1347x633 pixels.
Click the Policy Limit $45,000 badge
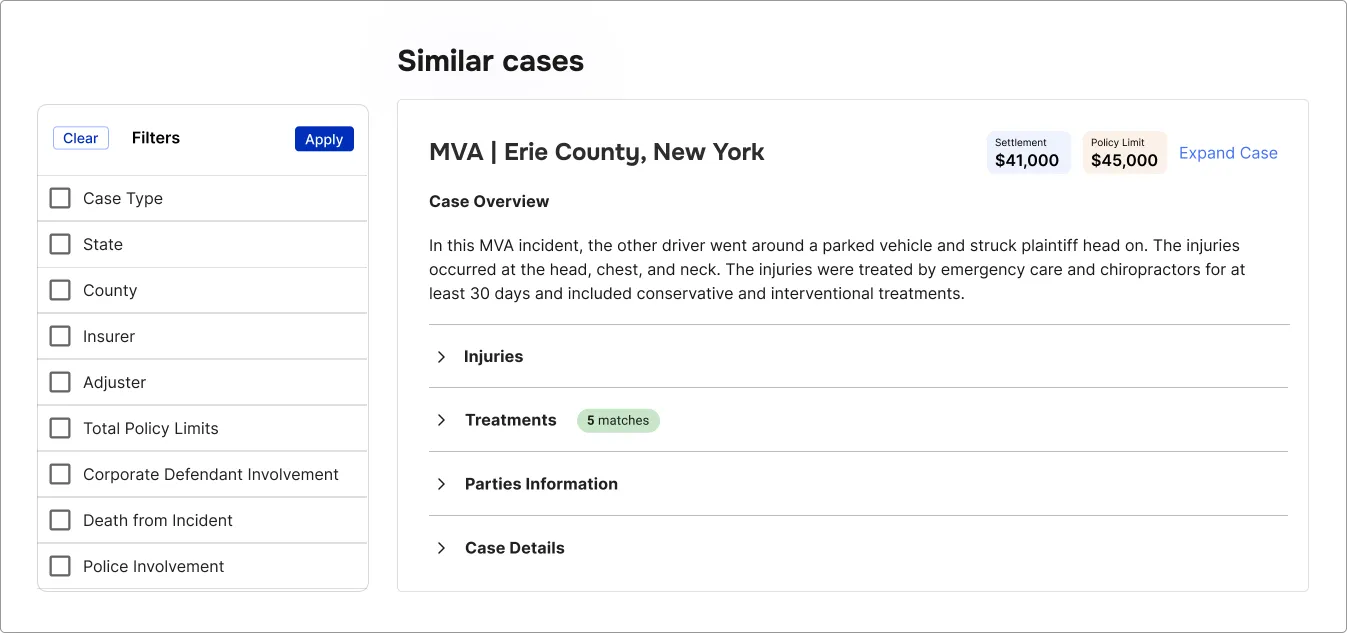[1124, 153]
